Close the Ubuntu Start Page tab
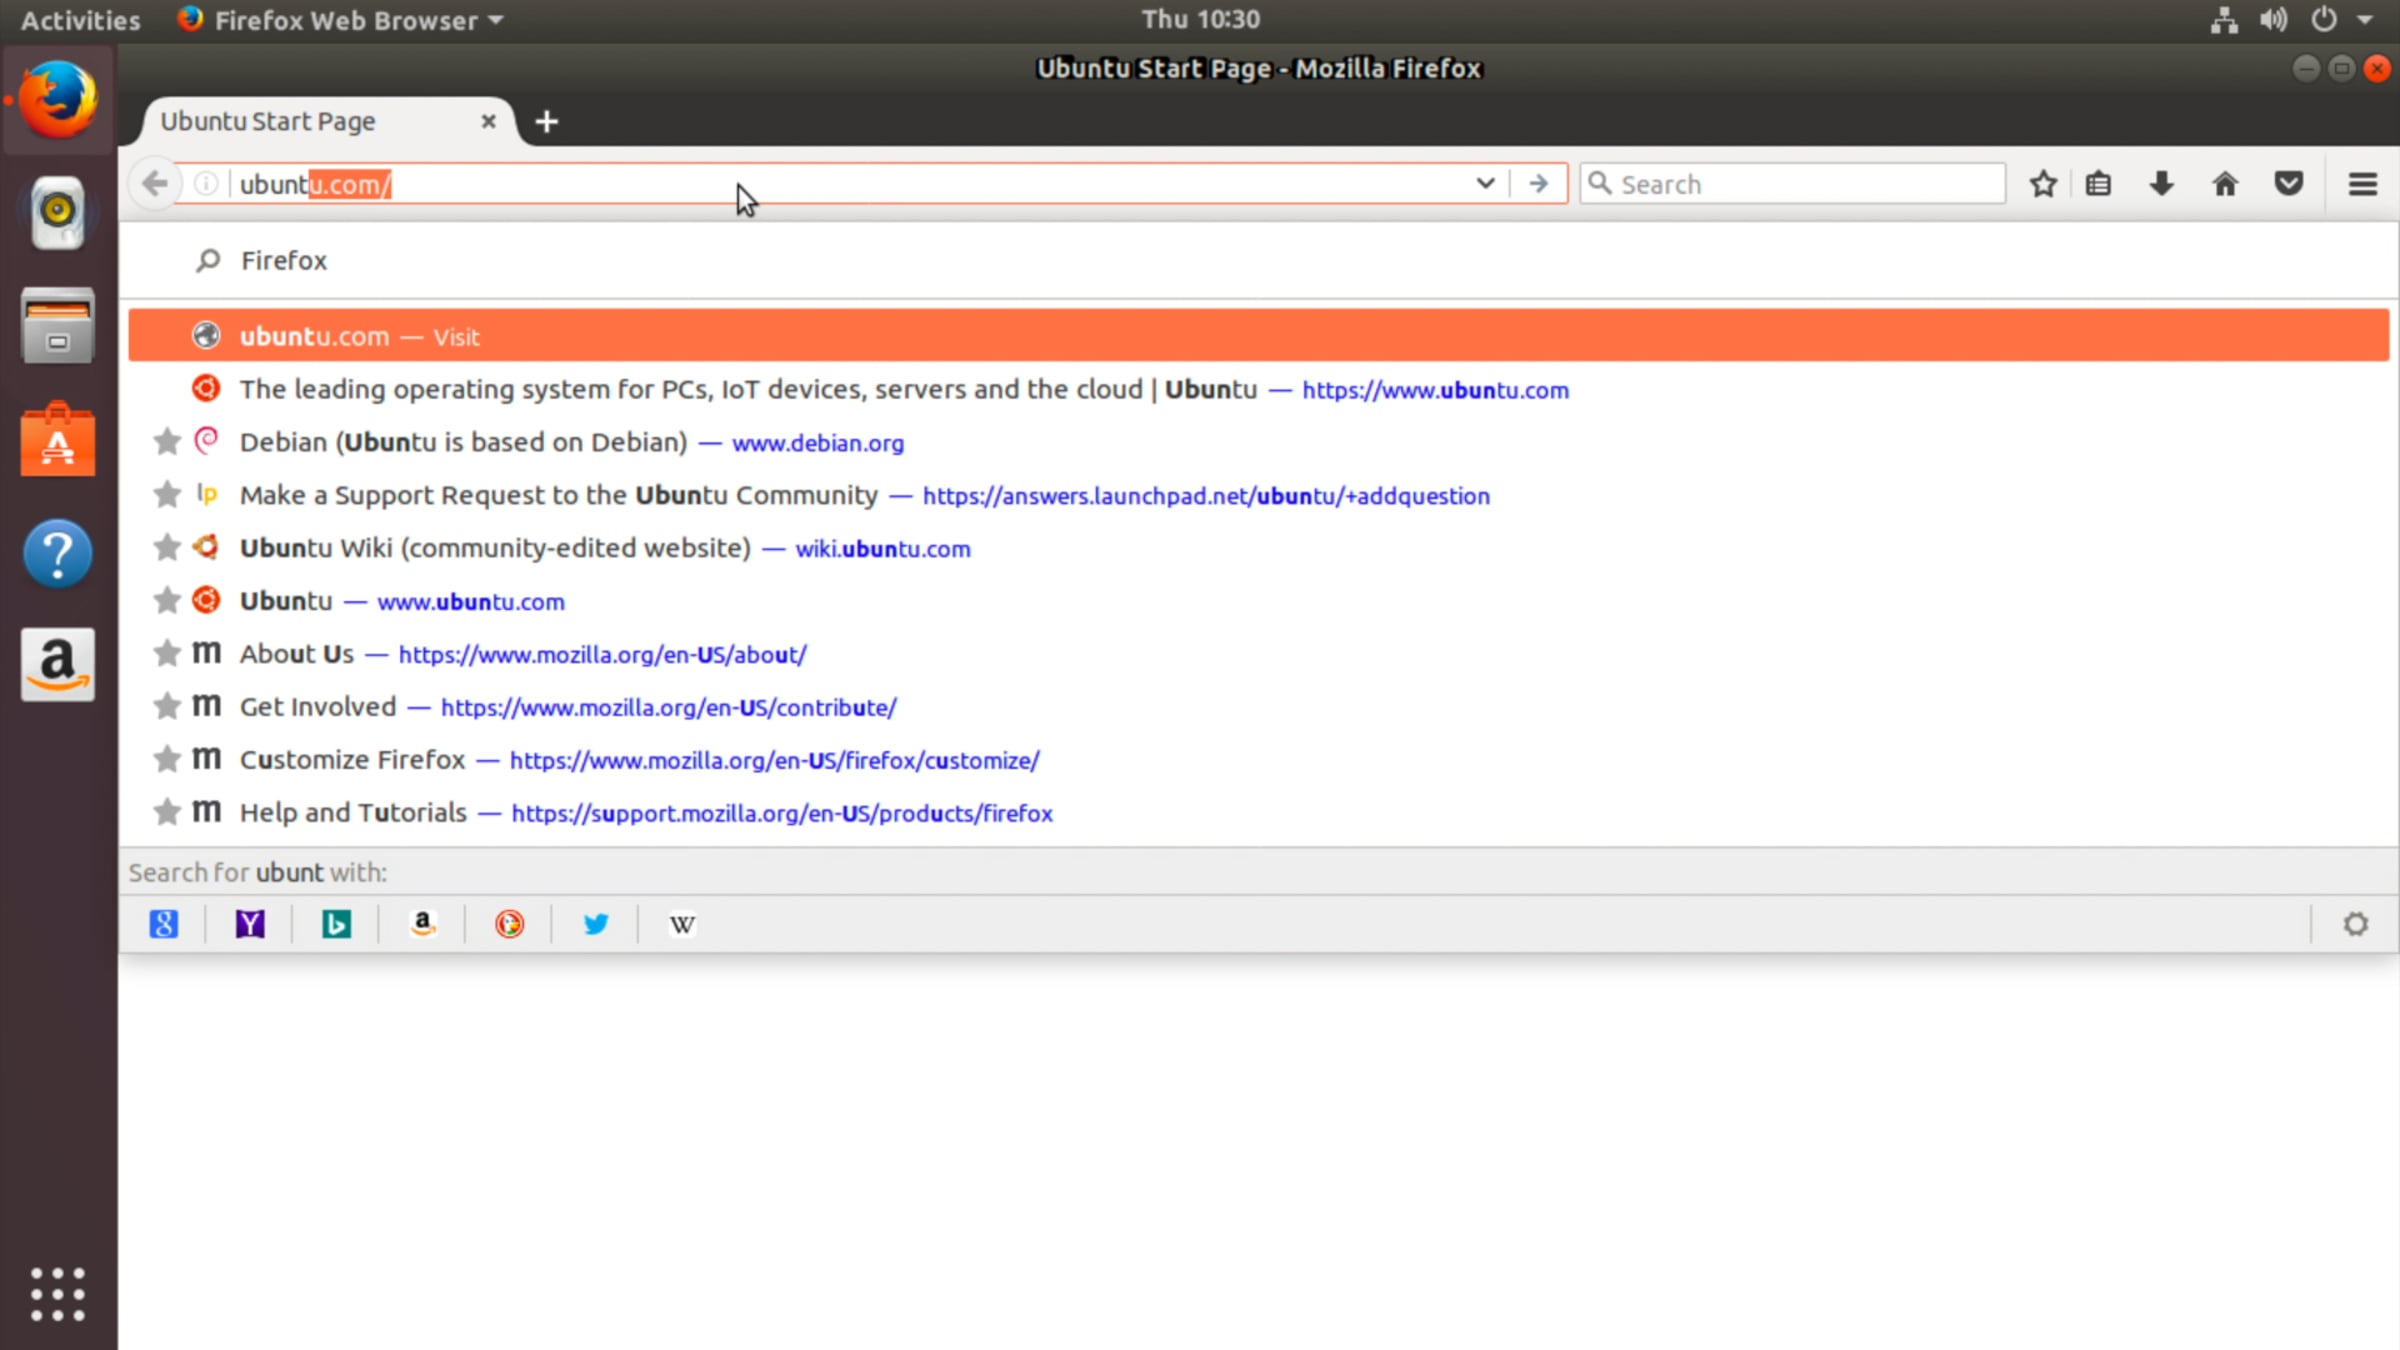2400x1350 pixels. 488,121
